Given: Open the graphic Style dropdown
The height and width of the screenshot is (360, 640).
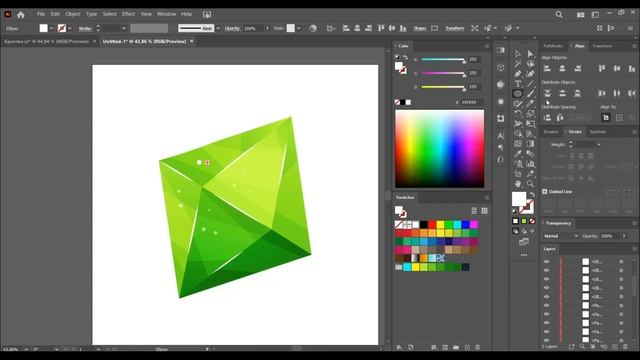Looking at the screenshot, I should pyautogui.click(x=298, y=28).
